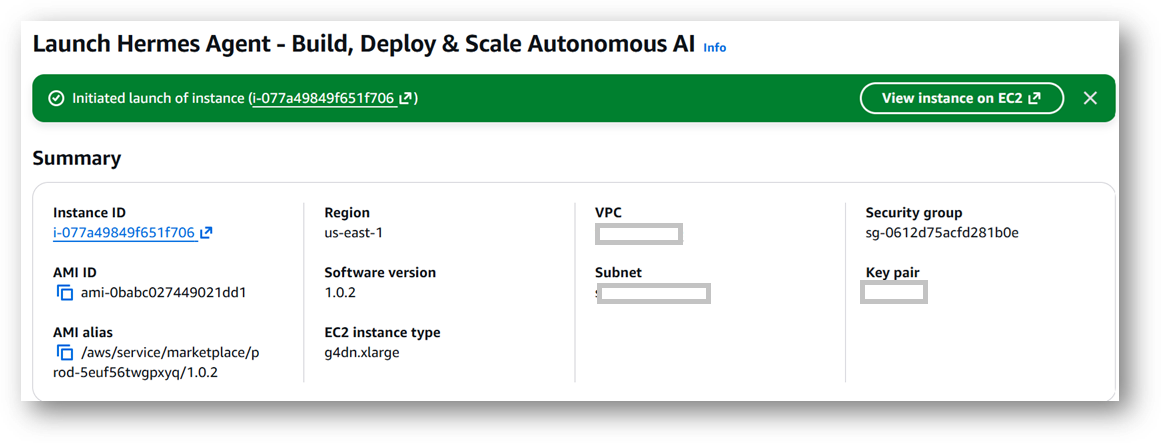
Task: Click the AMI alias label
Action: click(83, 333)
